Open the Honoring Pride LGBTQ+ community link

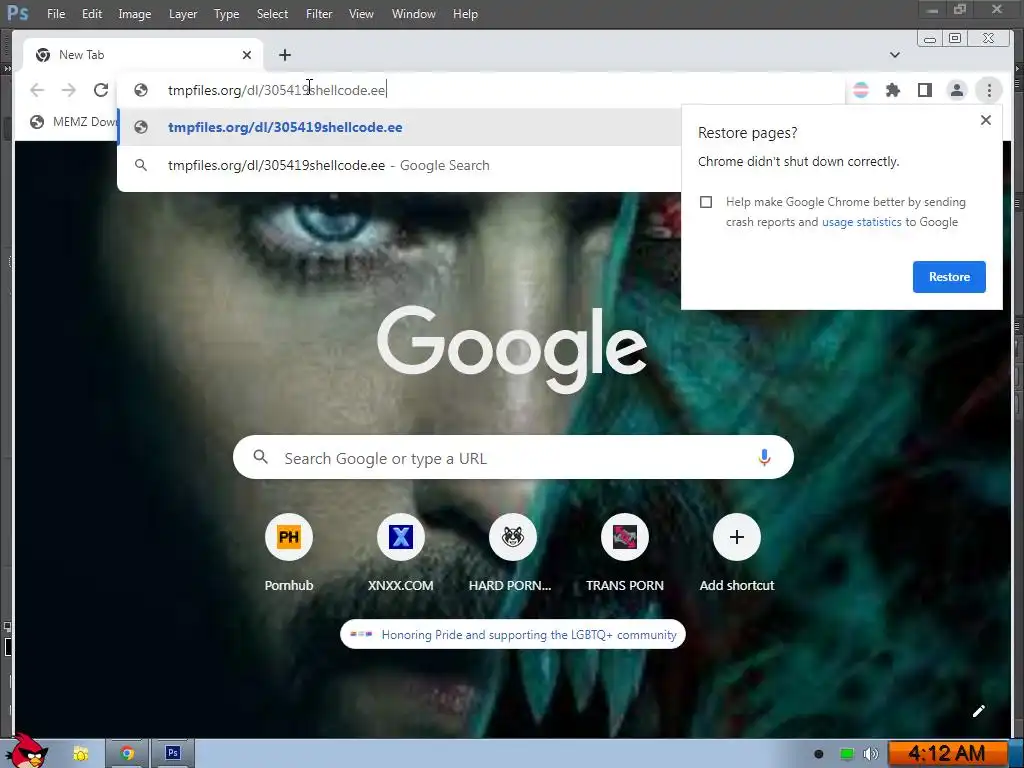513,635
